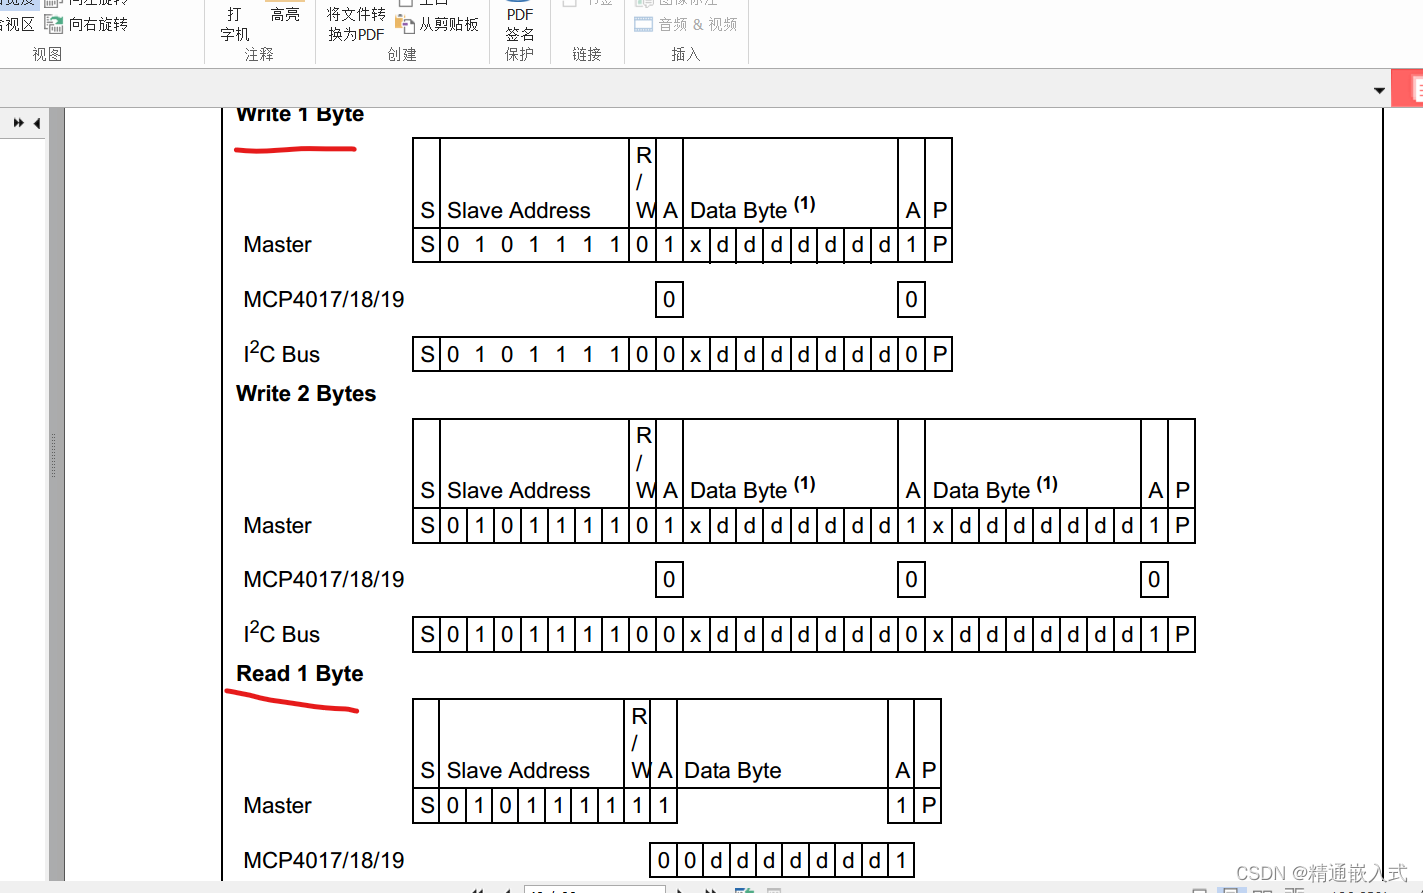This screenshot has height=893, width=1423.
Task: Open the dropdown arrow below the ribbon's right end
Action: click(x=1380, y=90)
